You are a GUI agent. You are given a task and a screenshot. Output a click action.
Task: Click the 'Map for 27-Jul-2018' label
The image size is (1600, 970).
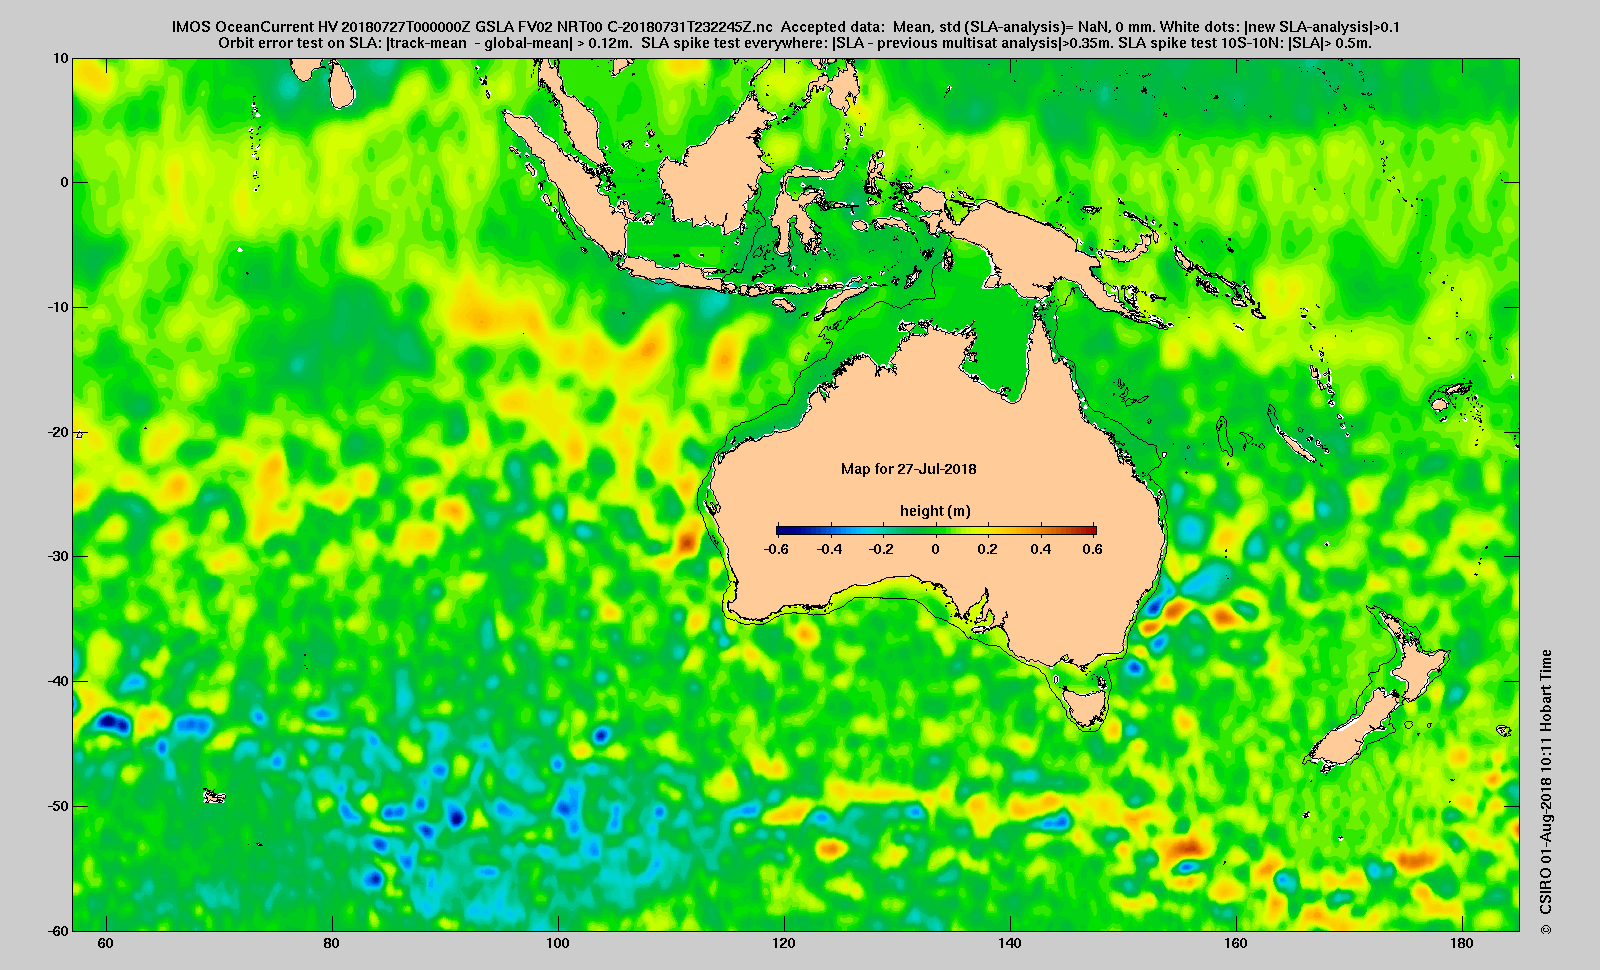click(908, 469)
